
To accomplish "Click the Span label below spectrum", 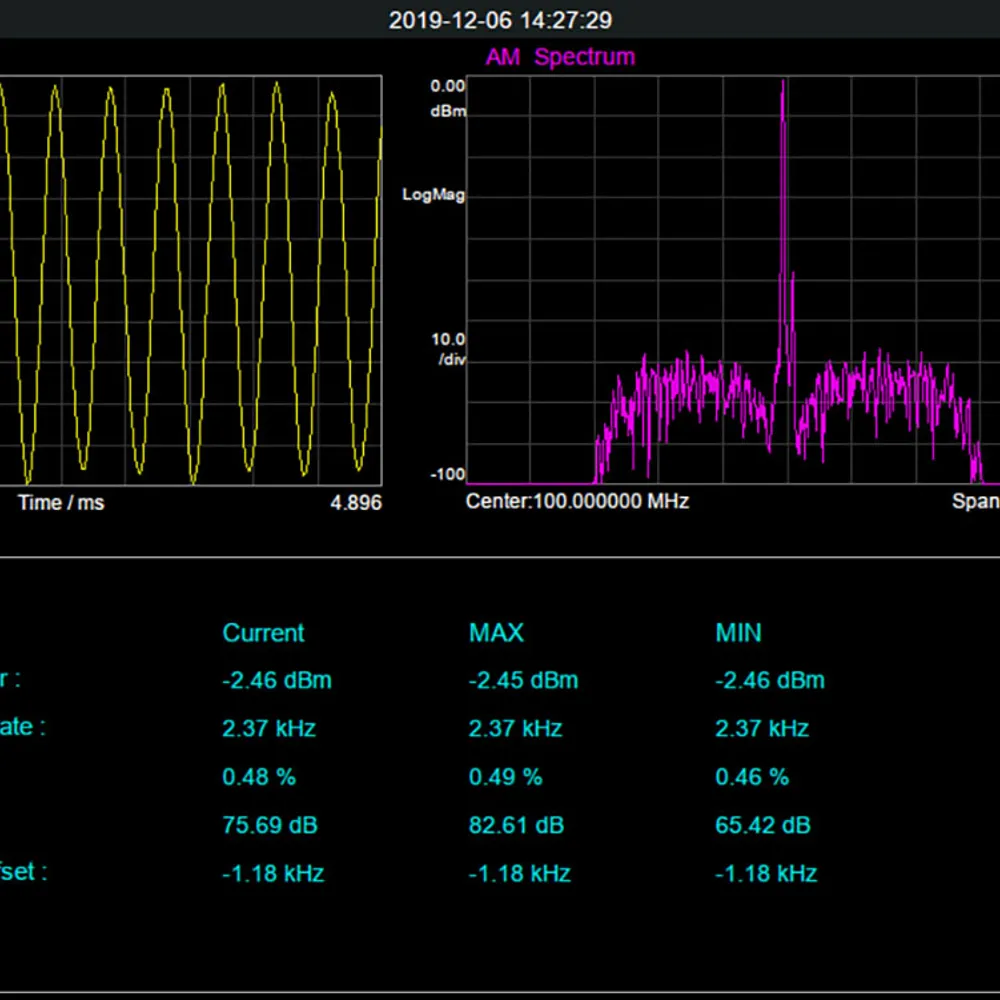I will (x=975, y=501).
